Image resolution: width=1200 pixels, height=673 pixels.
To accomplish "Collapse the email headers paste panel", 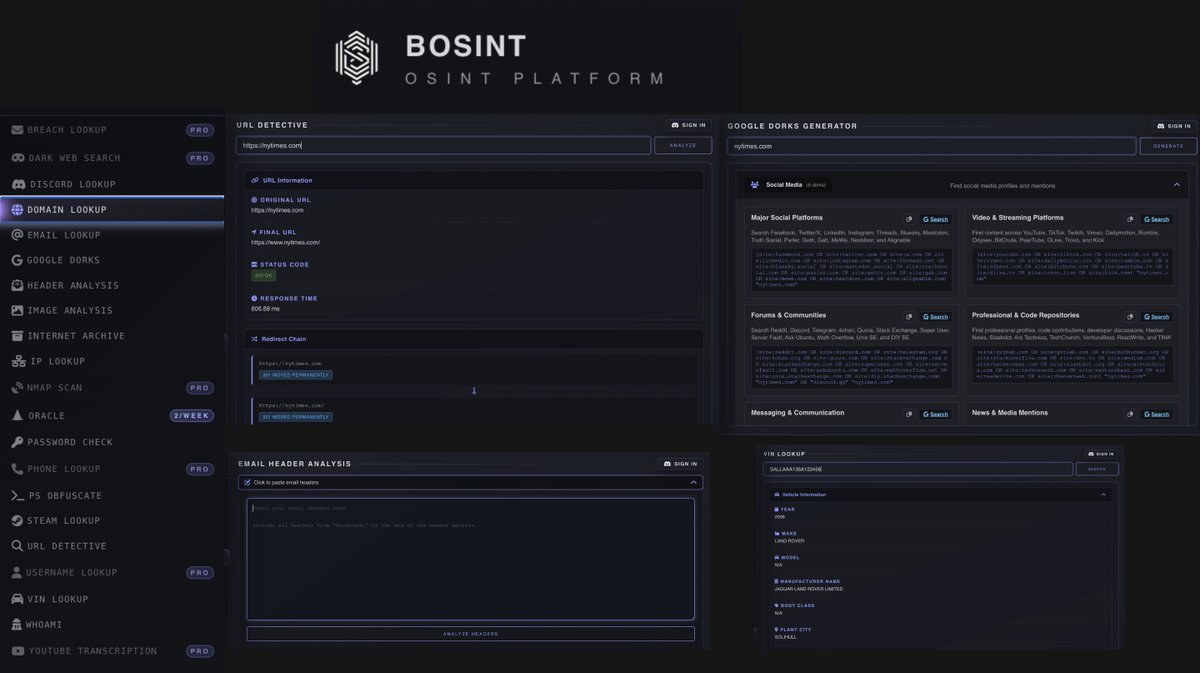I will 692,481.
